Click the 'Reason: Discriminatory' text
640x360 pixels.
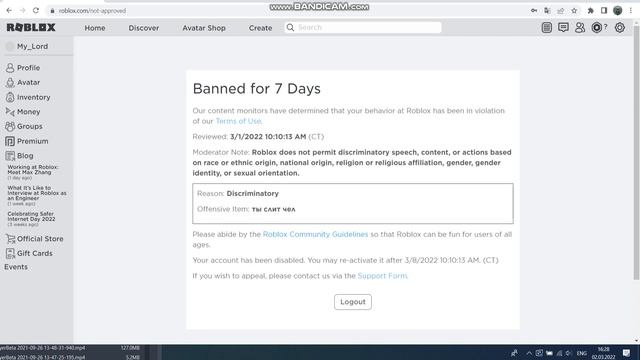pos(238,193)
